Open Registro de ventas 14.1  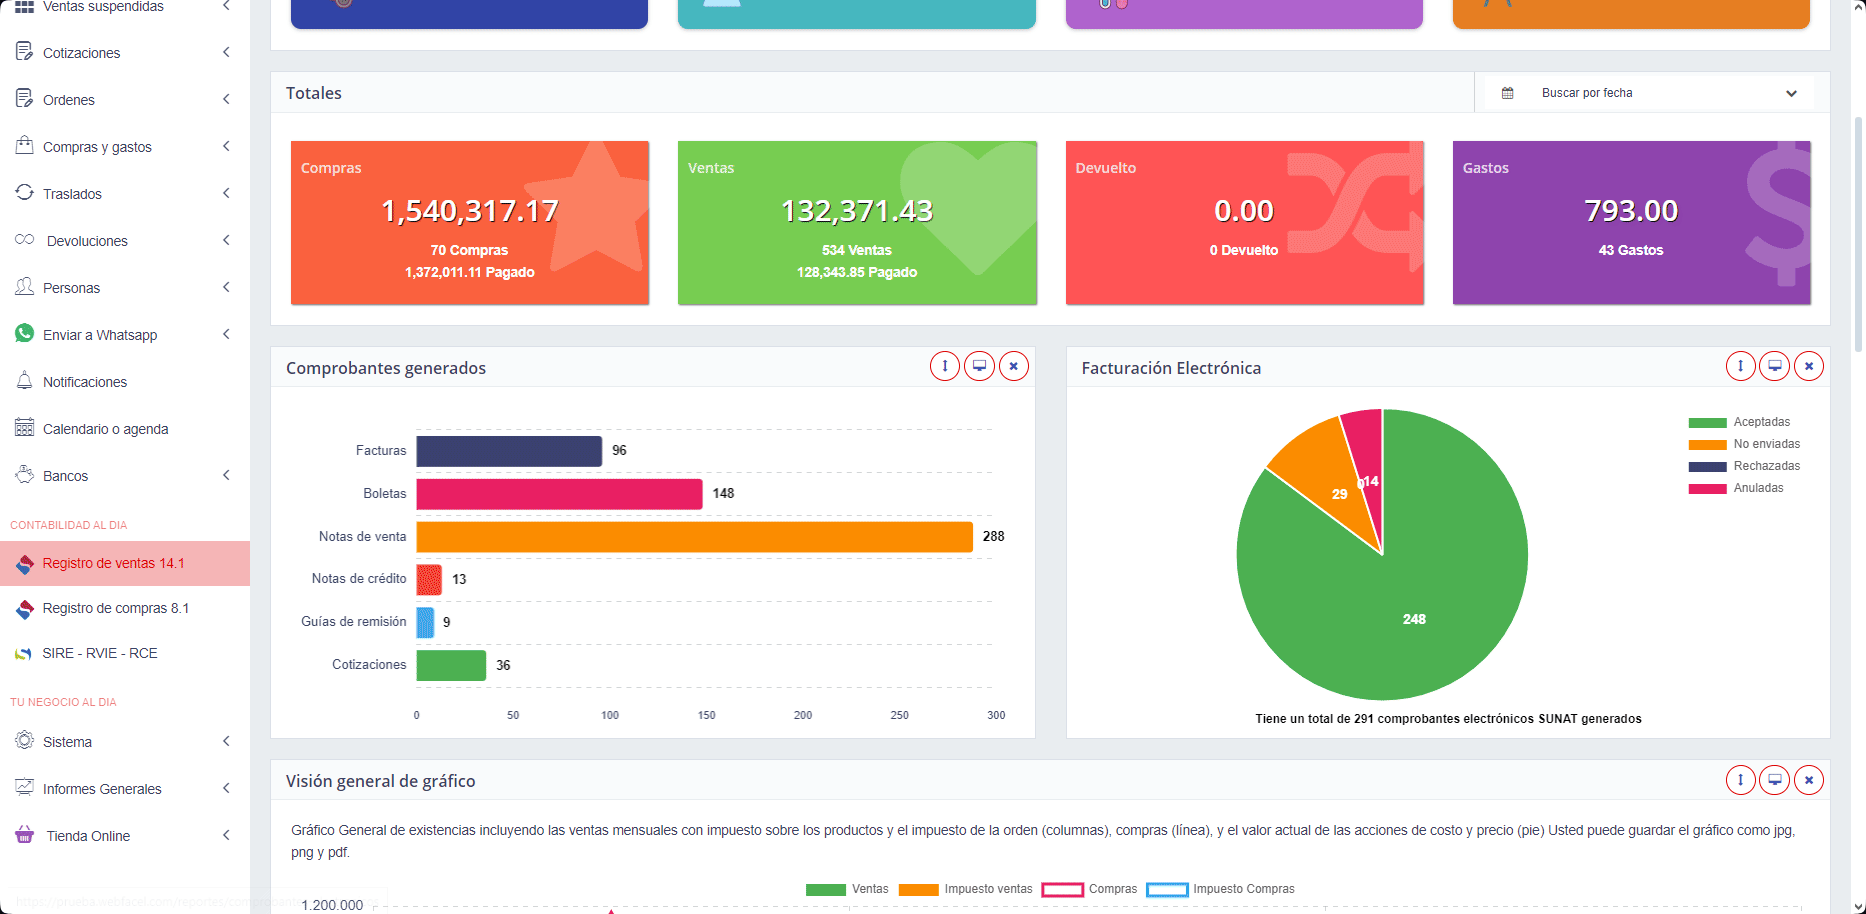113,563
